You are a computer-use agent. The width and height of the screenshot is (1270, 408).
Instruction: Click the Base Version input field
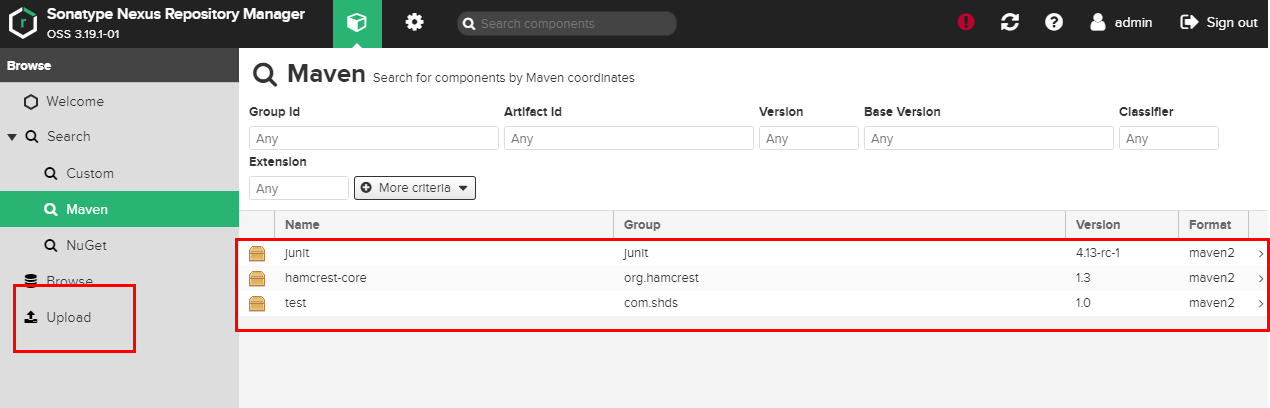click(x=989, y=138)
